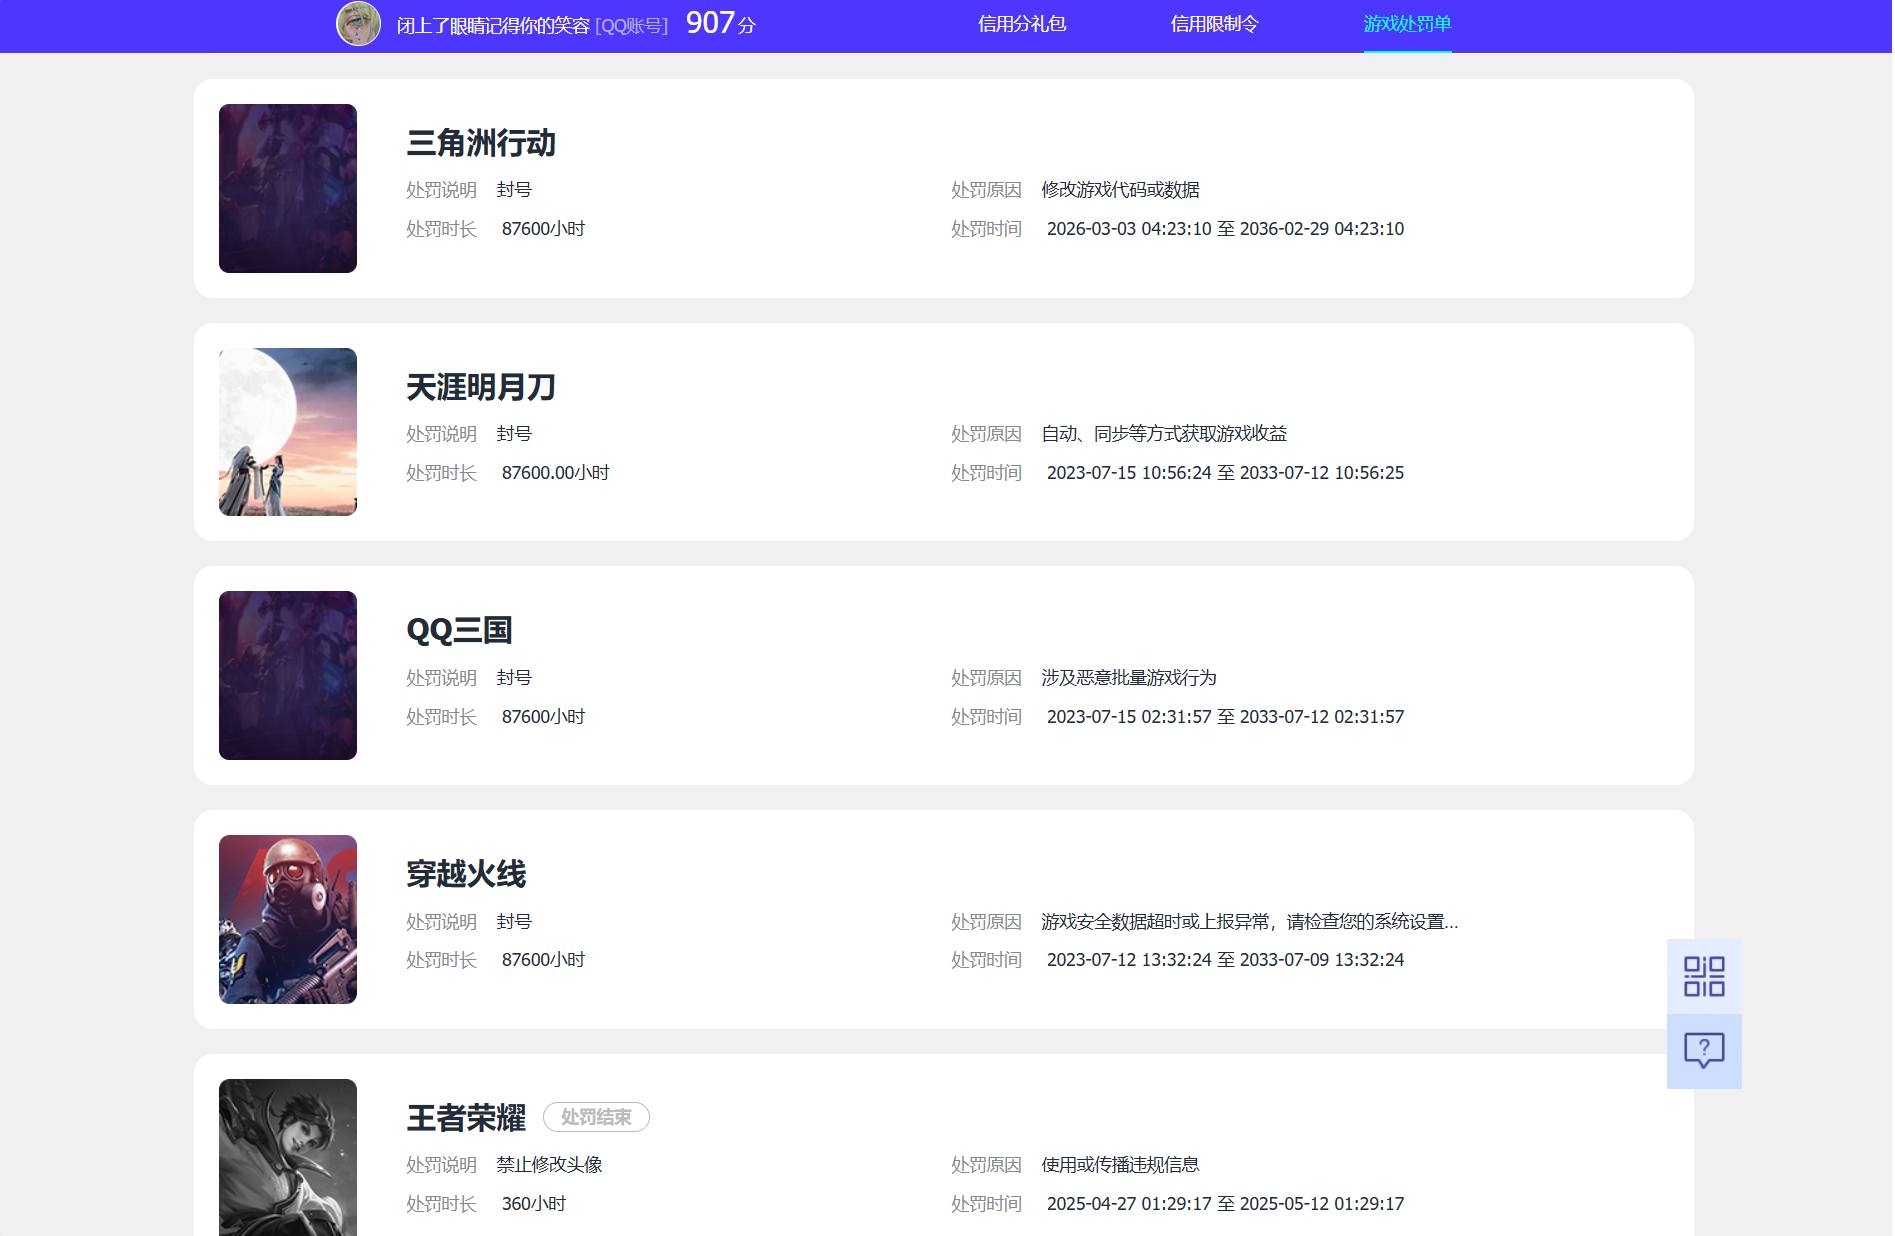Image resolution: width=1895 pixels, height=1236 pixels.
Task: Click the 处罚结束 badge beside 王者荣耀
Action: click(x=596, y=1117)
